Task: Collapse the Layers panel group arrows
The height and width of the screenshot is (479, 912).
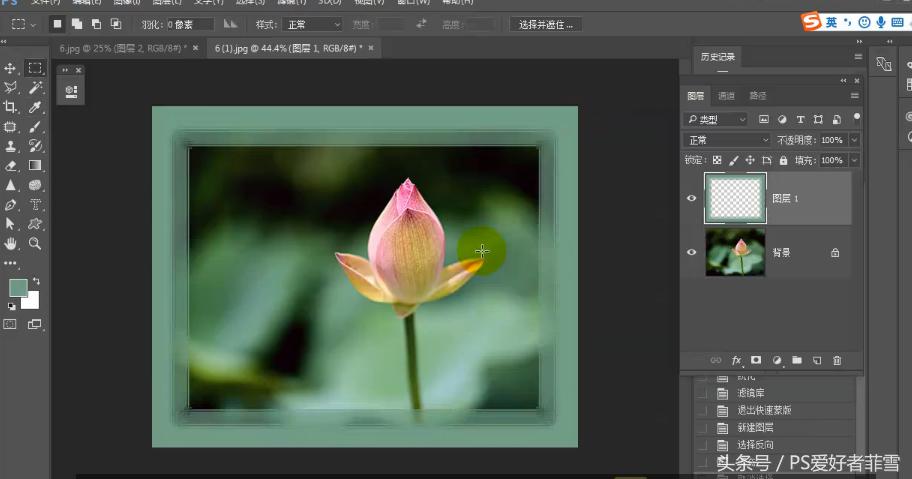Action: (x=843, y=80)
